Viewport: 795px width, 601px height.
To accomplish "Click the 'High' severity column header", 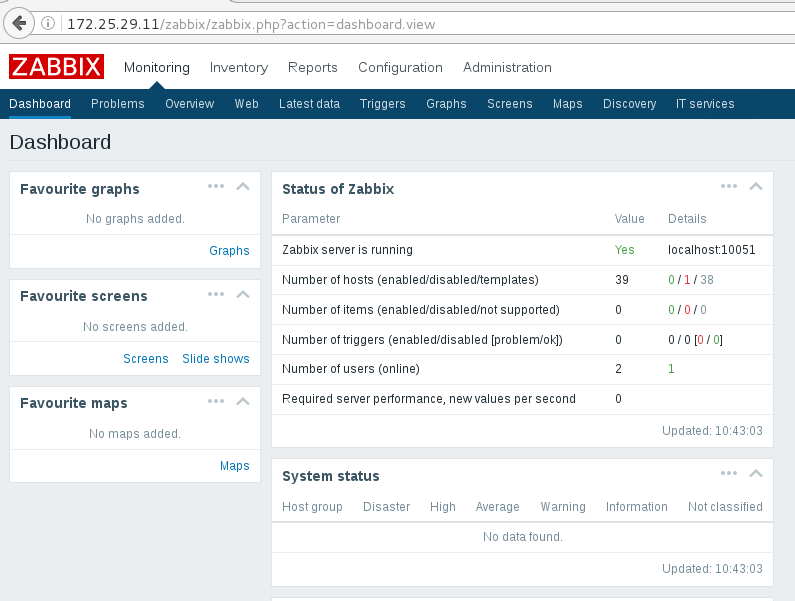I will (x=443, y=507).
